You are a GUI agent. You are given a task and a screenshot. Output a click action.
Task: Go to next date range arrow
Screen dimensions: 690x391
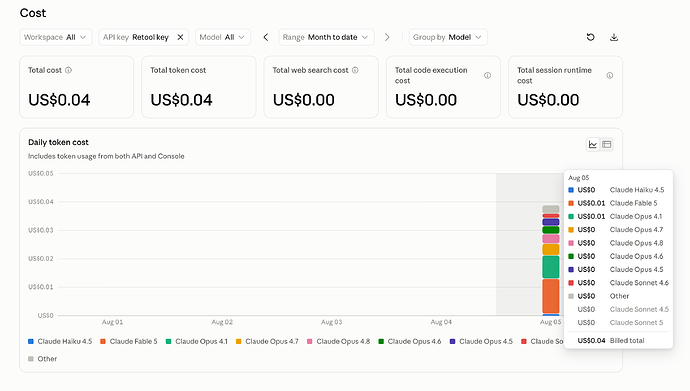point(387,37)
